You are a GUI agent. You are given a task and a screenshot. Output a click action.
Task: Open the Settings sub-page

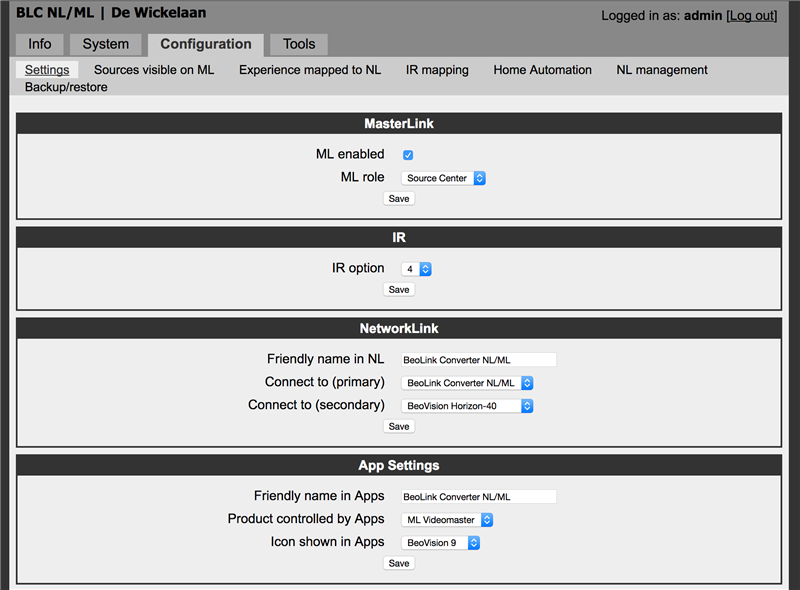tap(47, 70)
